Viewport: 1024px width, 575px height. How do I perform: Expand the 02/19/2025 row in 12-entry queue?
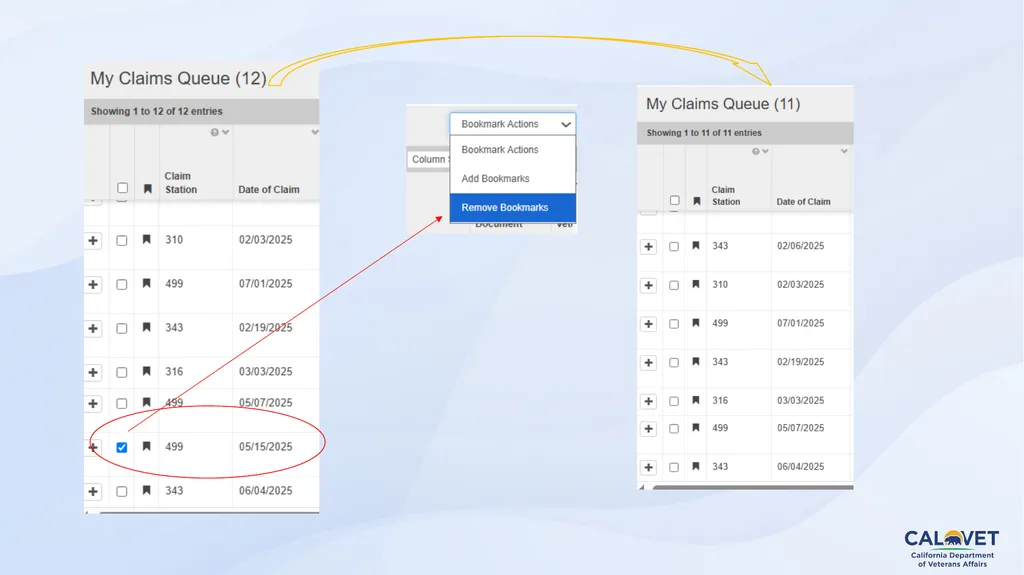(93, 329)
